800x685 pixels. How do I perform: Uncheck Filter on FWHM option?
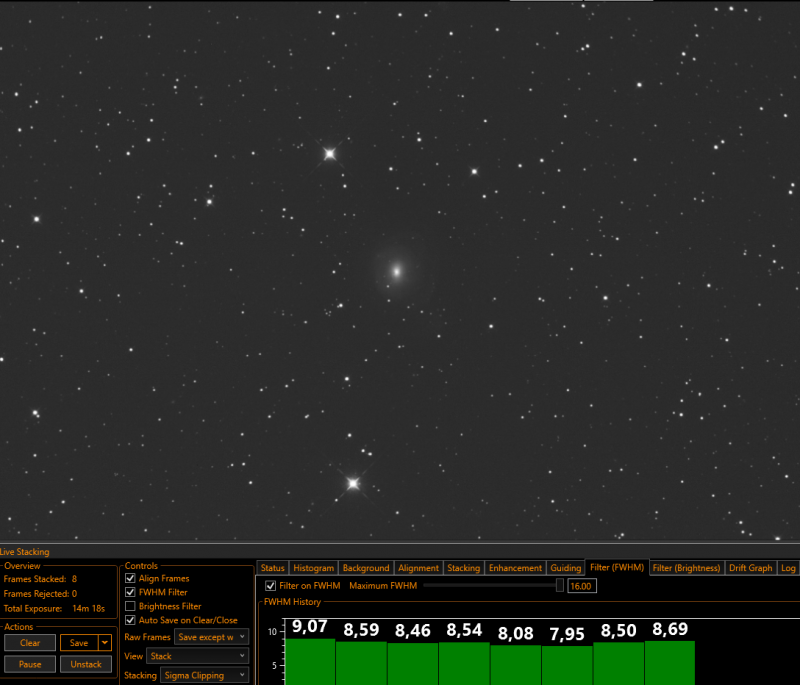click(x=270, y=586)
